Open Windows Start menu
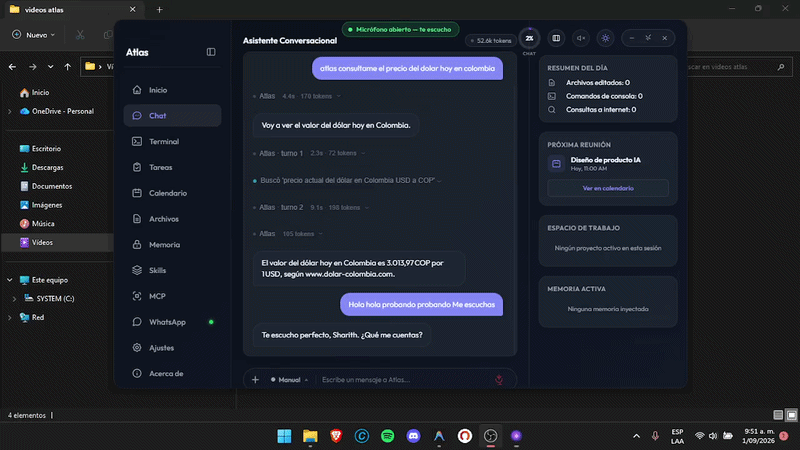This screenshot has width=800, height=450. coord(284,436)
